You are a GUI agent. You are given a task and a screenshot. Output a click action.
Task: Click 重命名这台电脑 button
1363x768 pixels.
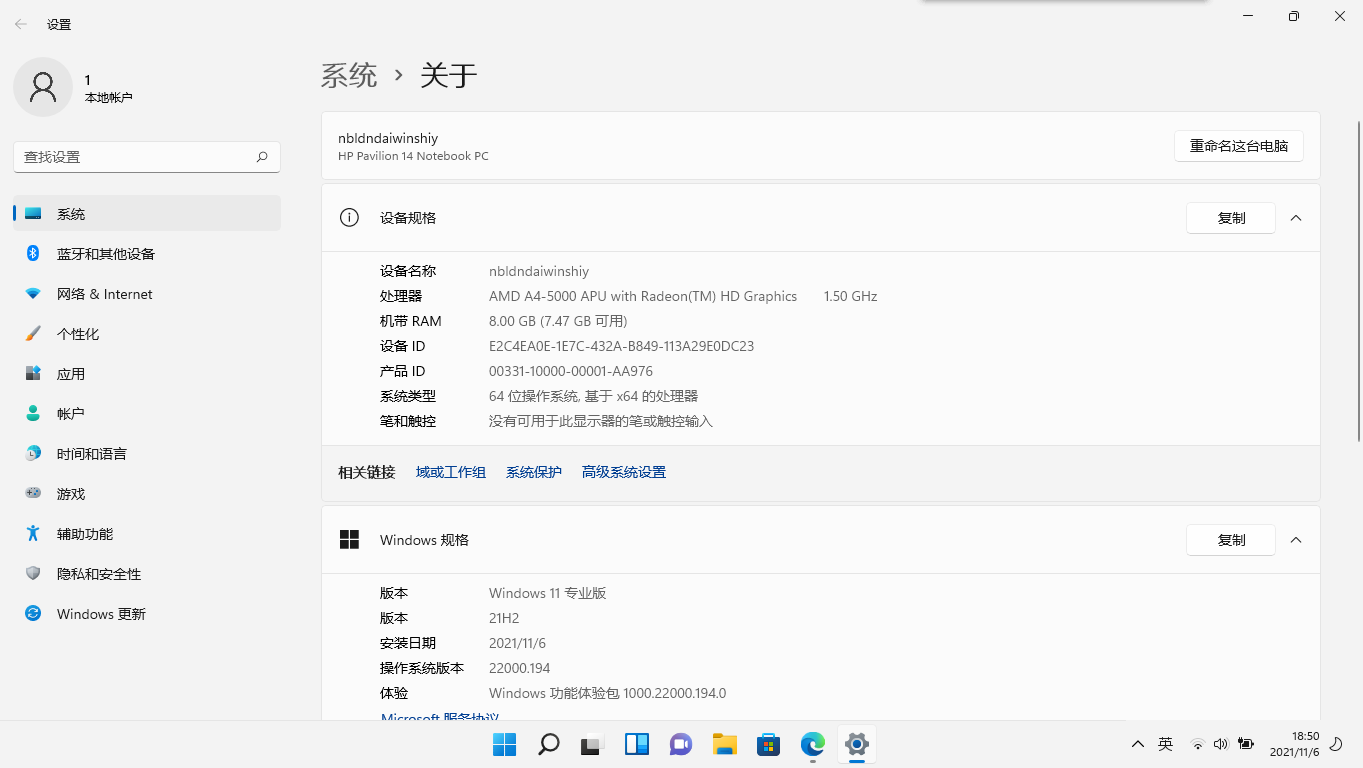(x=1239, y=146)
